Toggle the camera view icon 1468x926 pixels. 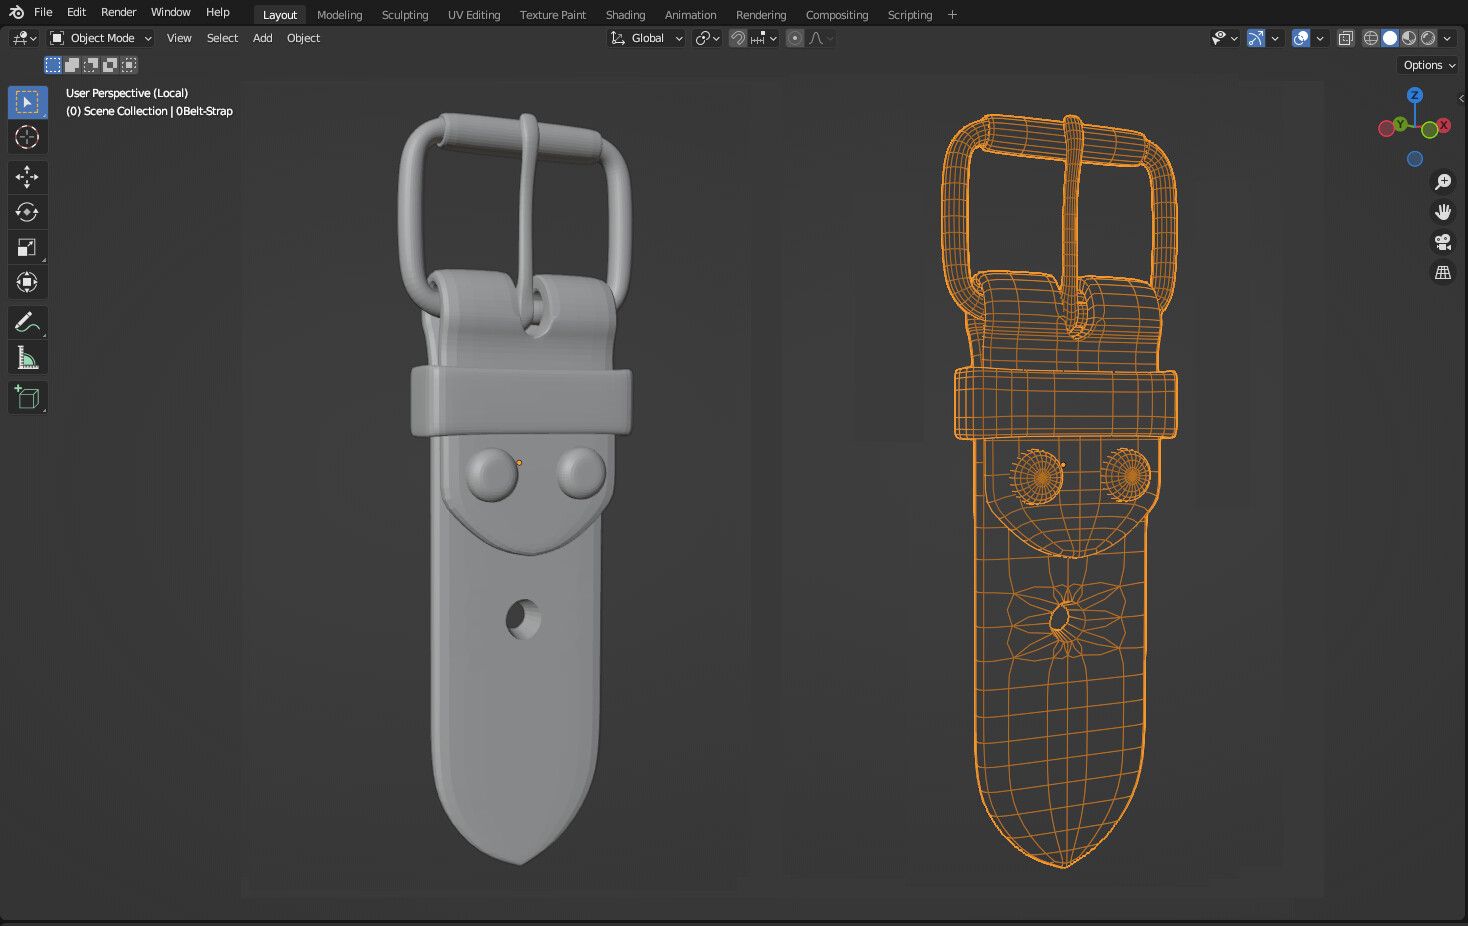(1443, 242)
